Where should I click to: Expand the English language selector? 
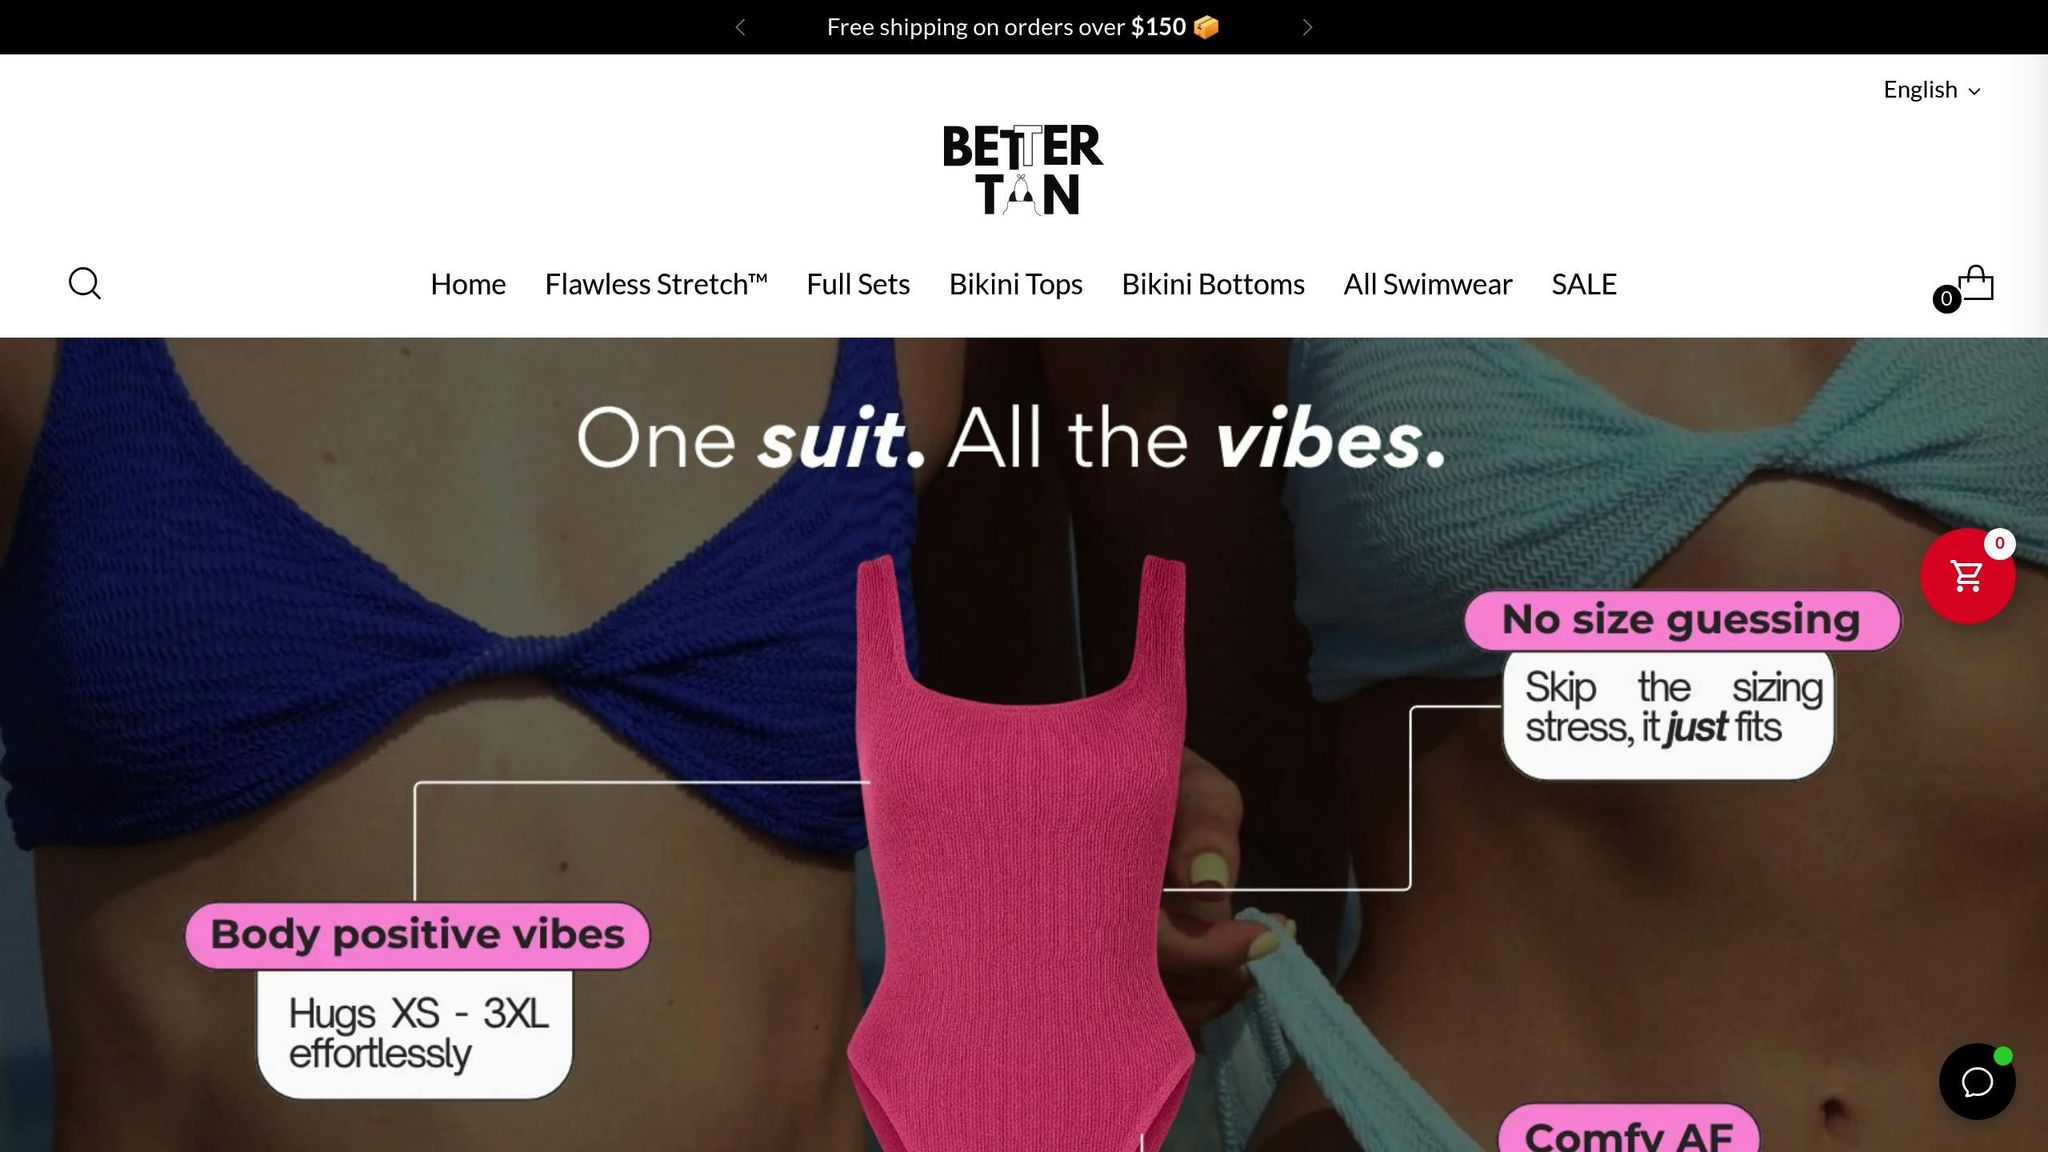pyautogui.click(x=1932, y=90)
